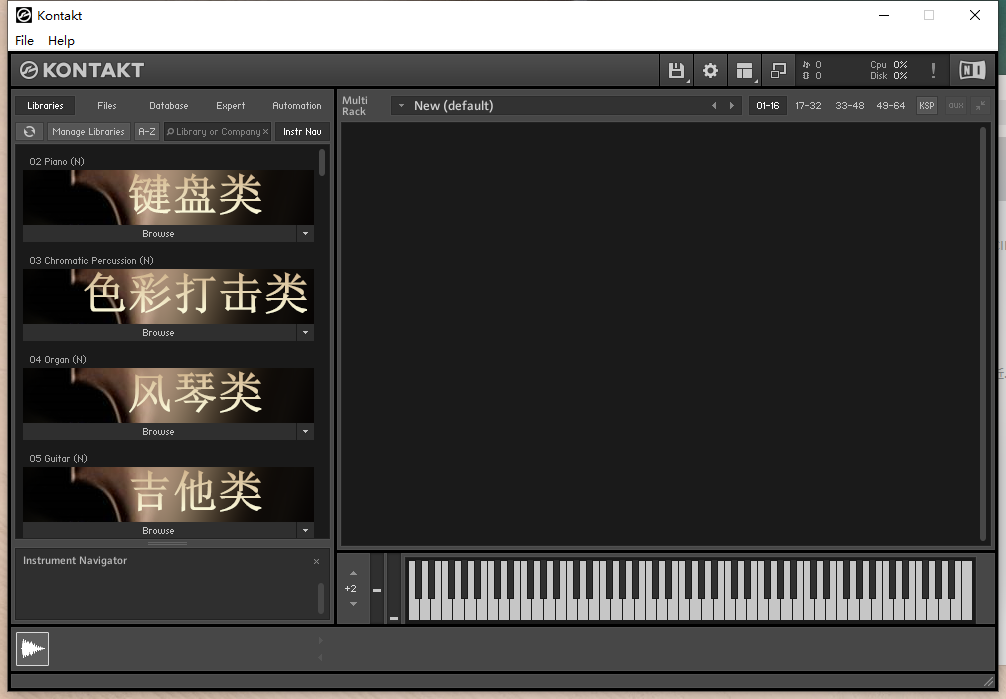Switch to the Files tab
The height and width of the screenshot is (699, 1006).
click(x=107, y=106)
